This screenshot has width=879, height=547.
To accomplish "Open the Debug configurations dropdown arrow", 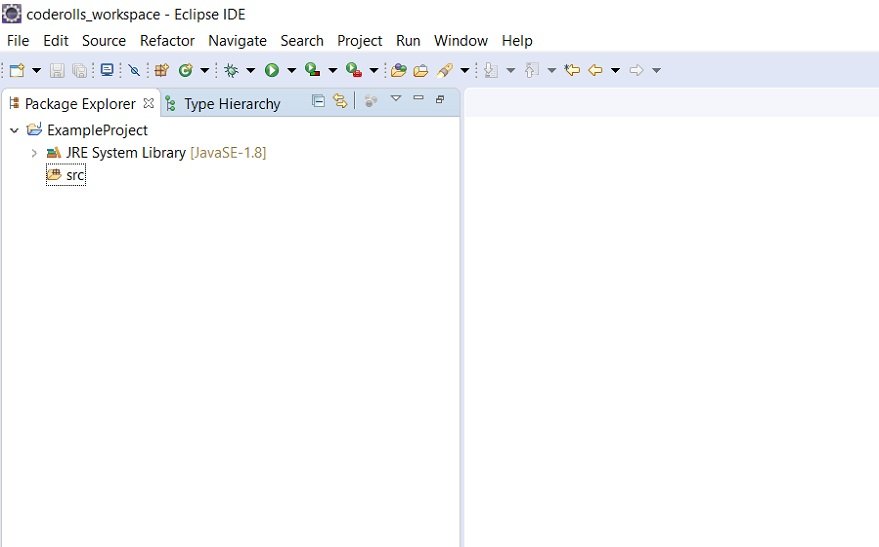I will [x=251, y=71].
